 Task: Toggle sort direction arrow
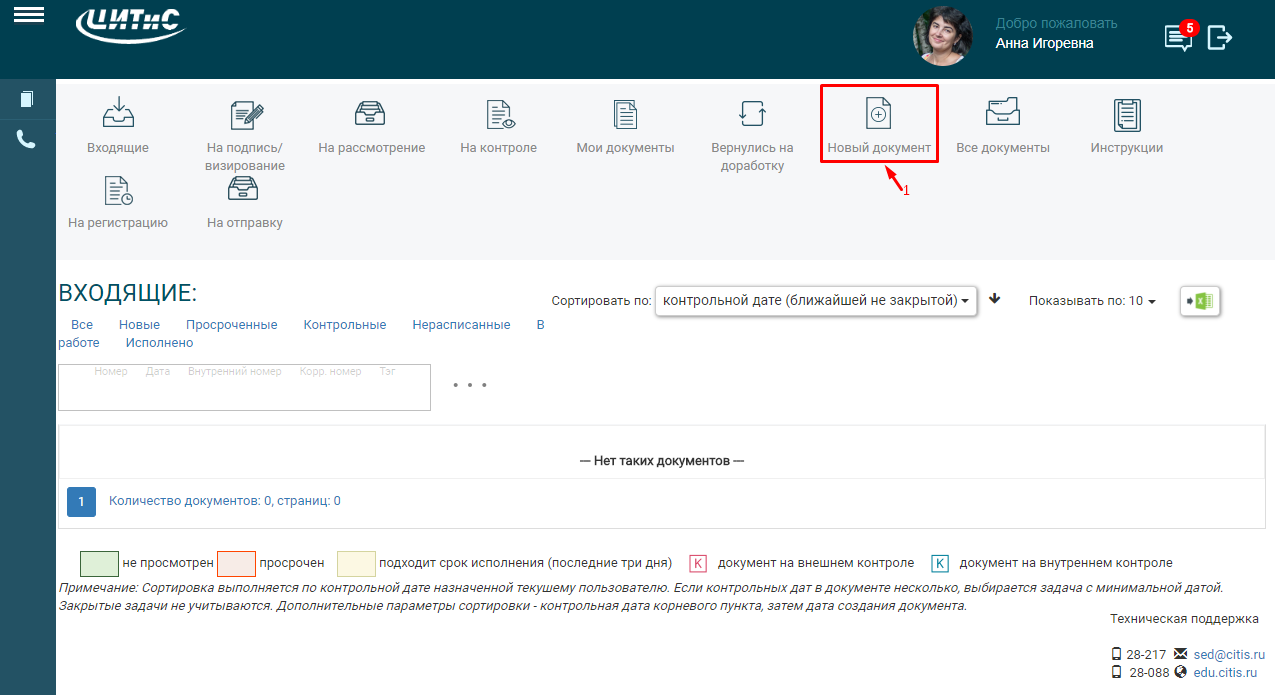pyautogui.click(x=994, y=299)
